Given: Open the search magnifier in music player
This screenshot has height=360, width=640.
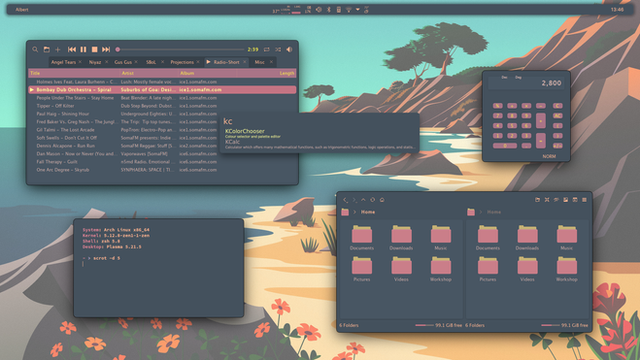Looking at the screenshot, I should pos(35,49).
